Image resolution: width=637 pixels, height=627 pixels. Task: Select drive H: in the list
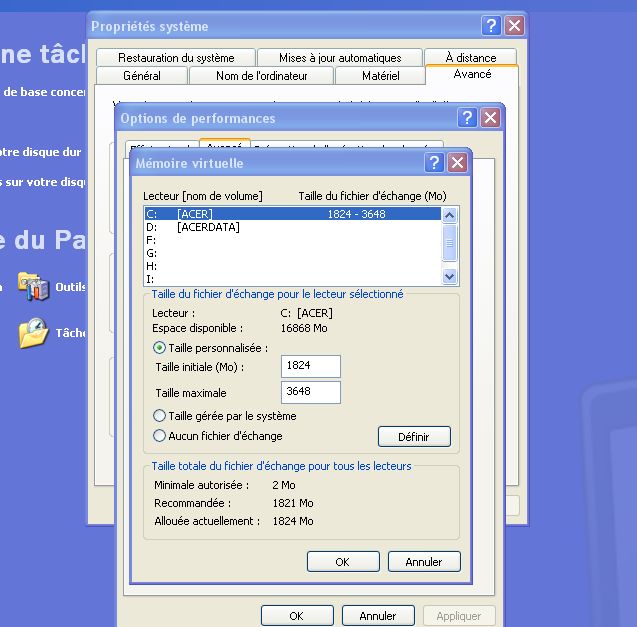click(293, 266)
